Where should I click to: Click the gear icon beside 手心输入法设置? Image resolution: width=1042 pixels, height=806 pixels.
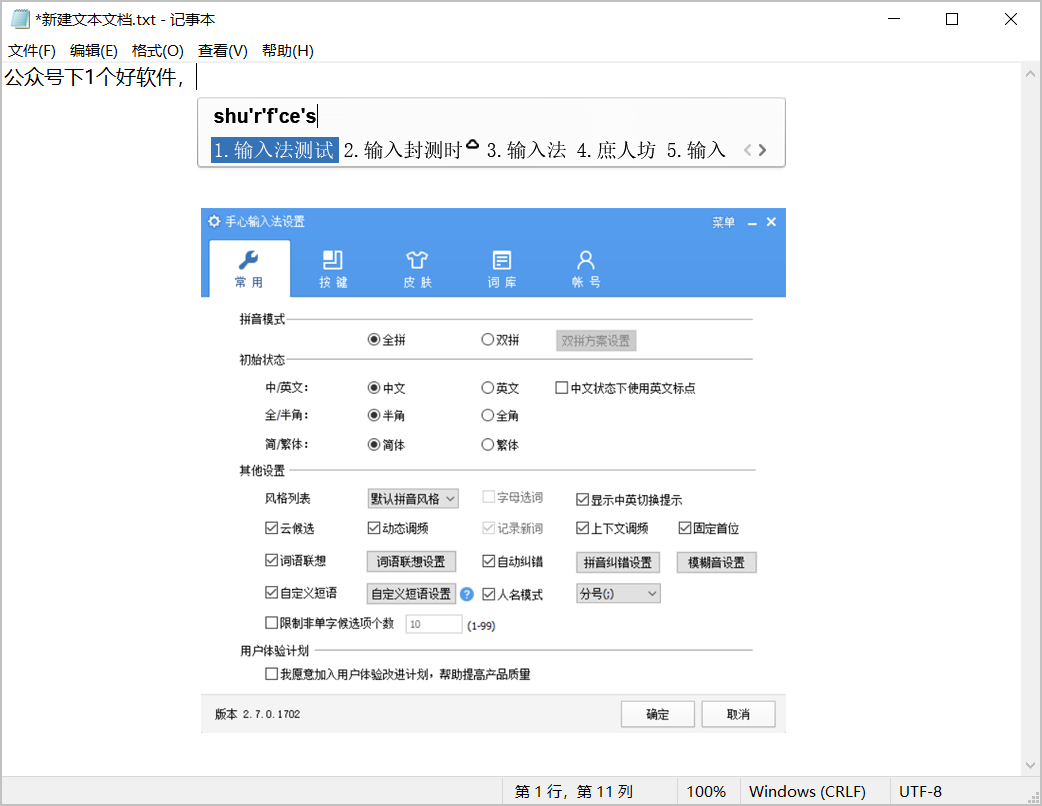(214, 222)
